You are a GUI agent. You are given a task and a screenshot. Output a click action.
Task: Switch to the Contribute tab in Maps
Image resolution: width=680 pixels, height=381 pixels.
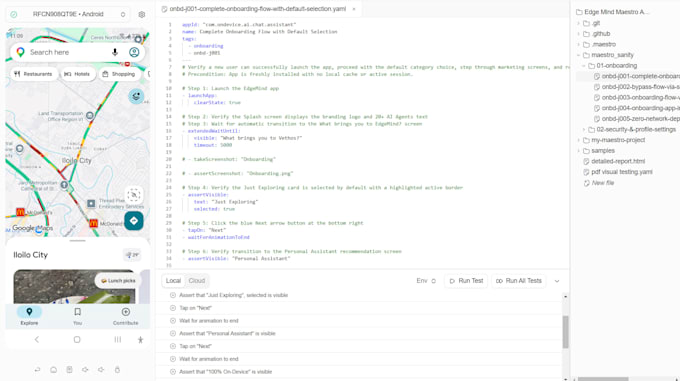125,316
